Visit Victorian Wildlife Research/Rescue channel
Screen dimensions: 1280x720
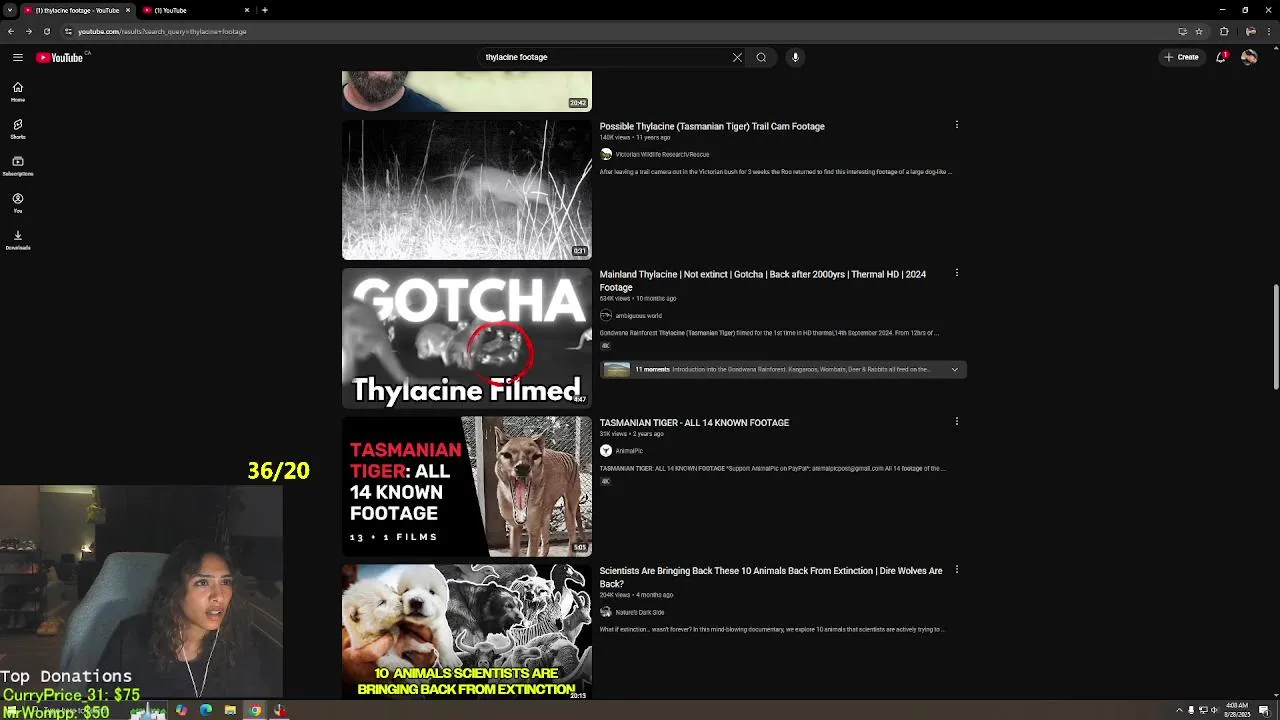click(662, 155)
